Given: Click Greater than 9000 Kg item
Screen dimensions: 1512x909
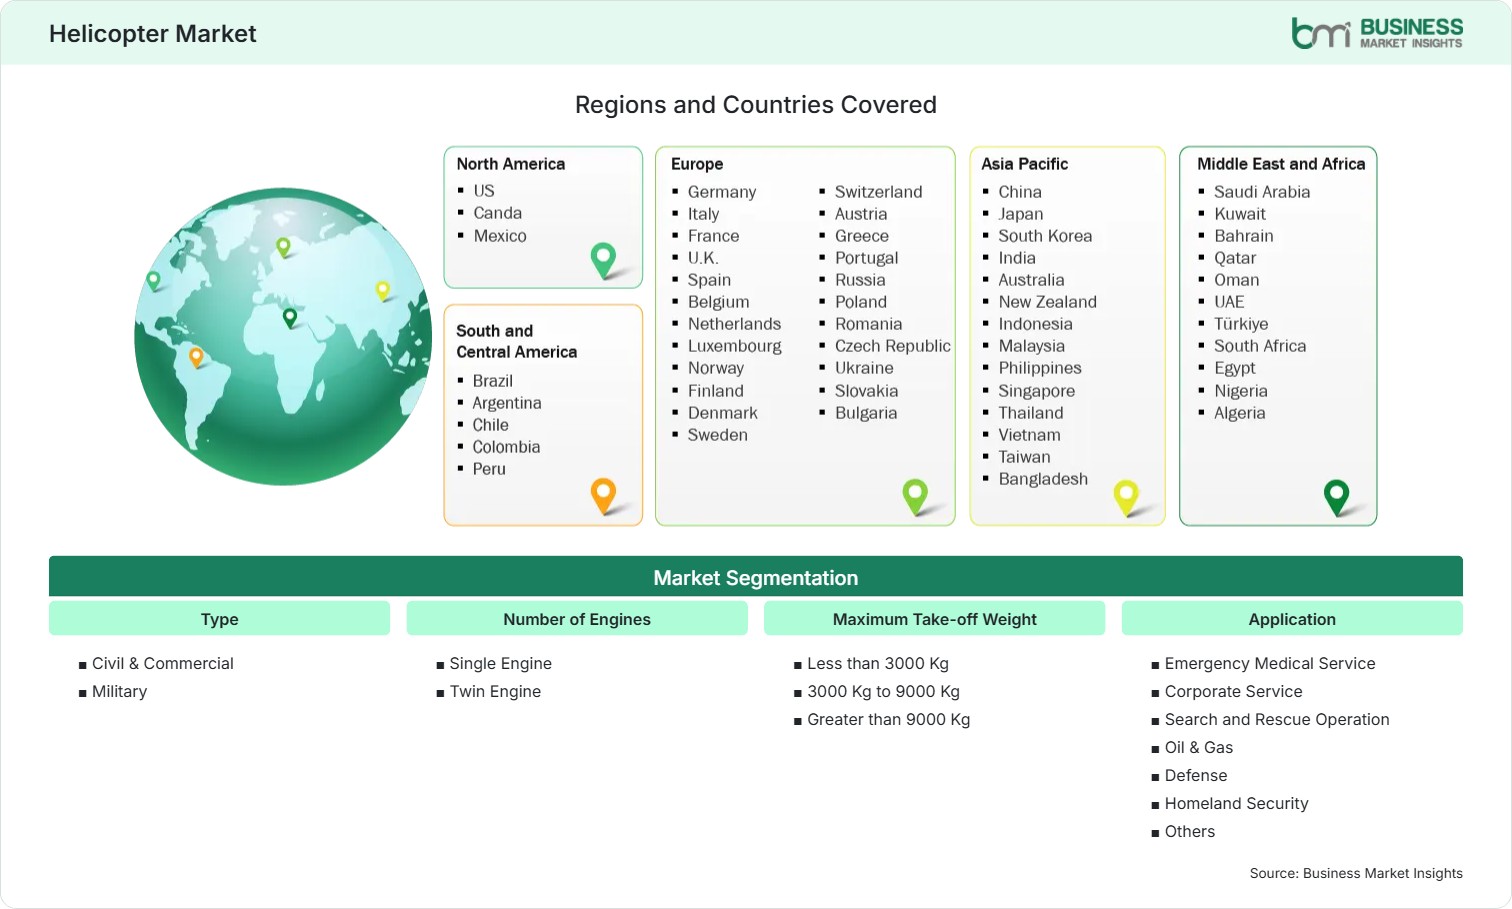Looking at the screenshot, I should coord(888,719).
